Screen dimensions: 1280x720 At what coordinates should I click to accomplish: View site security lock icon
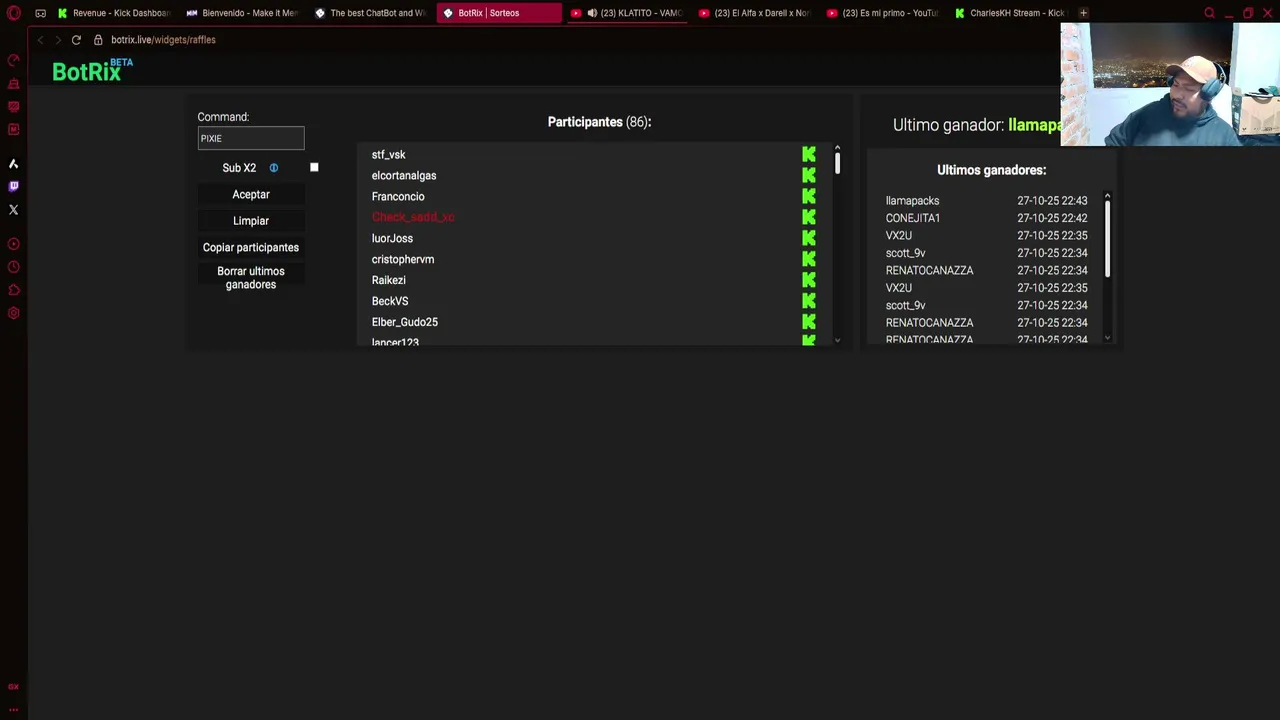click(x=98, y=40)
